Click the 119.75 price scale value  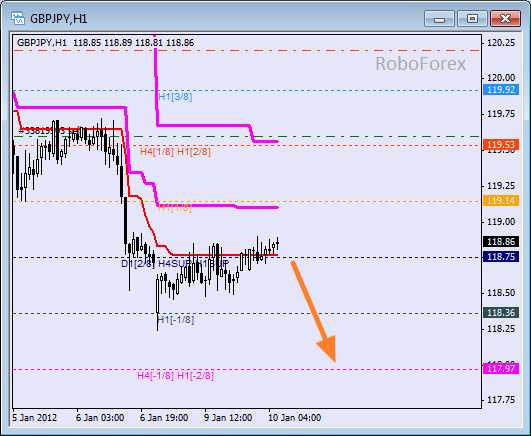point(501,114)
